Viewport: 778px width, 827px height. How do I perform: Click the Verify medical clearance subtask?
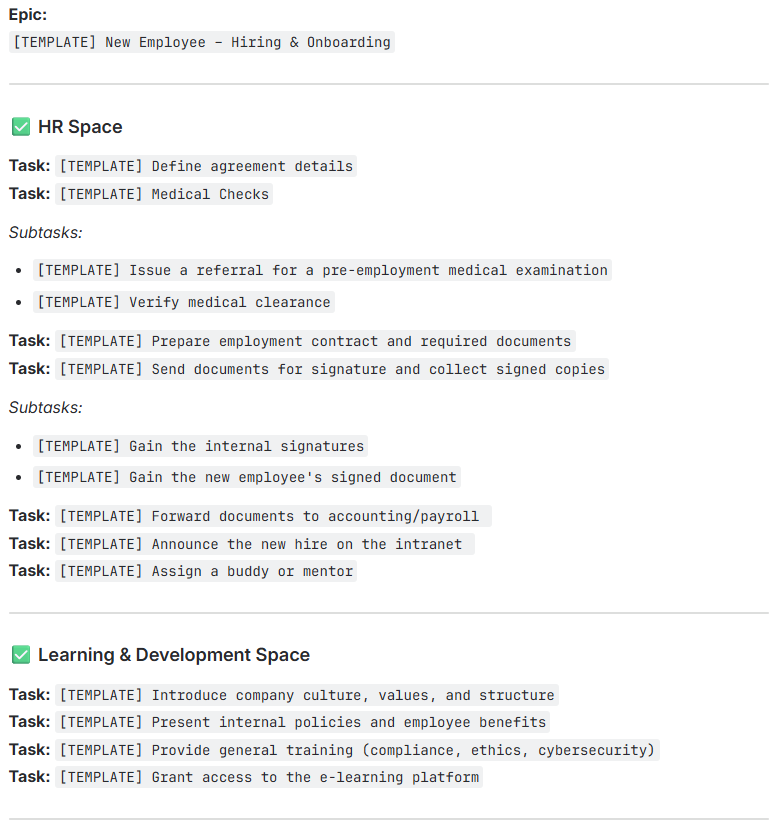[x=184, y=302]
